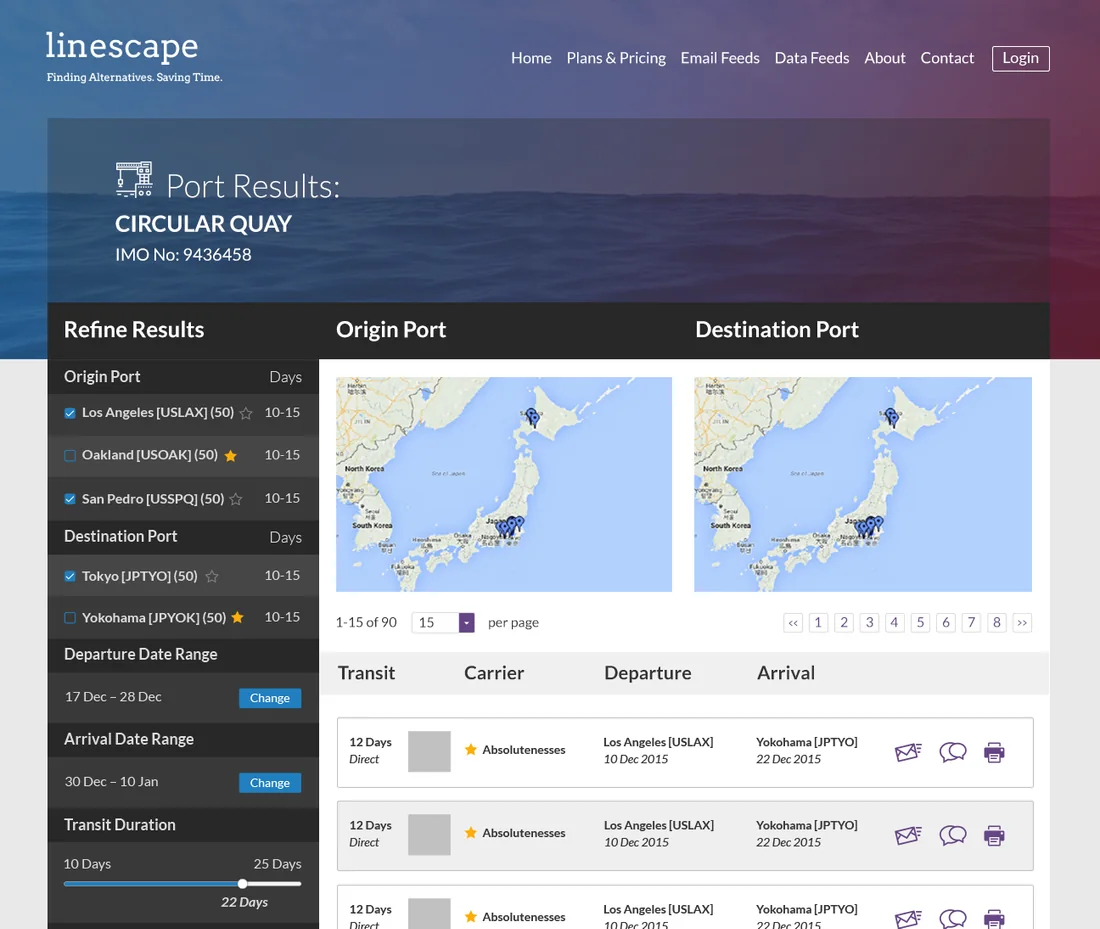Click the Origin Port map
The height and width of the screenshot is (929, 1100).
[x=504, y=485]
